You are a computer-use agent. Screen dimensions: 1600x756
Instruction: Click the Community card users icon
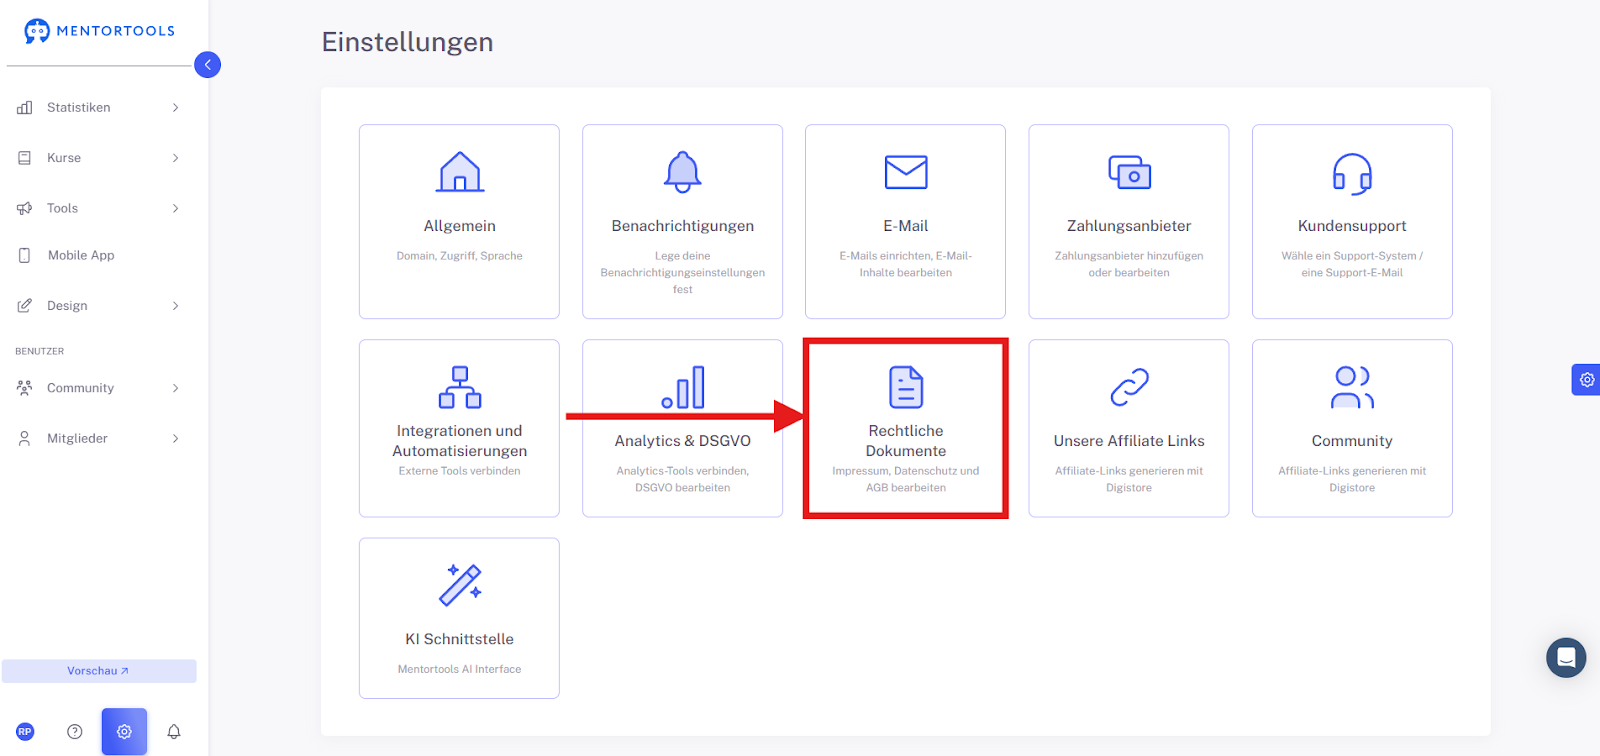pyautogui.click(x=1352, y=387)
